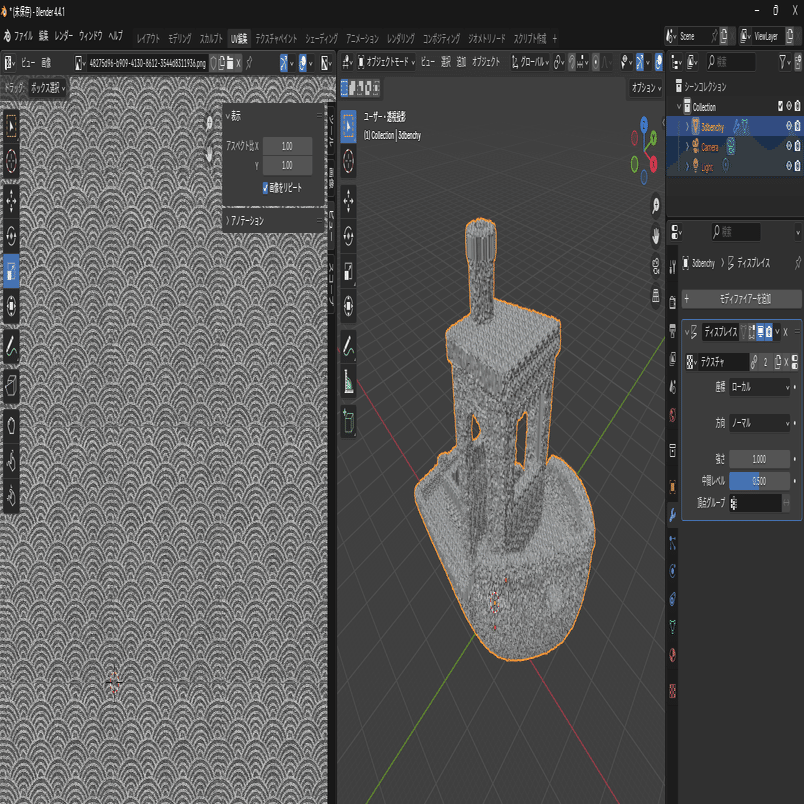
Task: Collapse the Collection tree in the outliner
Action: (x=679, y=107)
